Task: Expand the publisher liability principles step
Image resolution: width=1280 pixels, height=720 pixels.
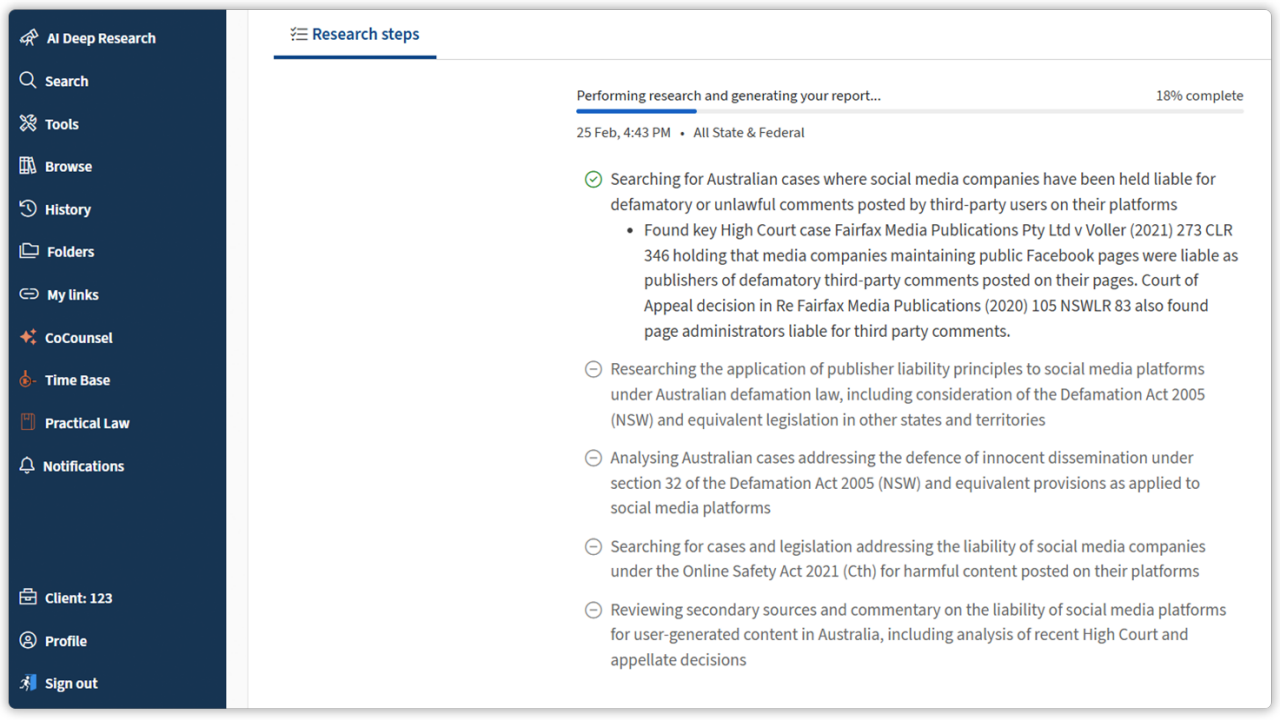Action: [x=593, y=369]
